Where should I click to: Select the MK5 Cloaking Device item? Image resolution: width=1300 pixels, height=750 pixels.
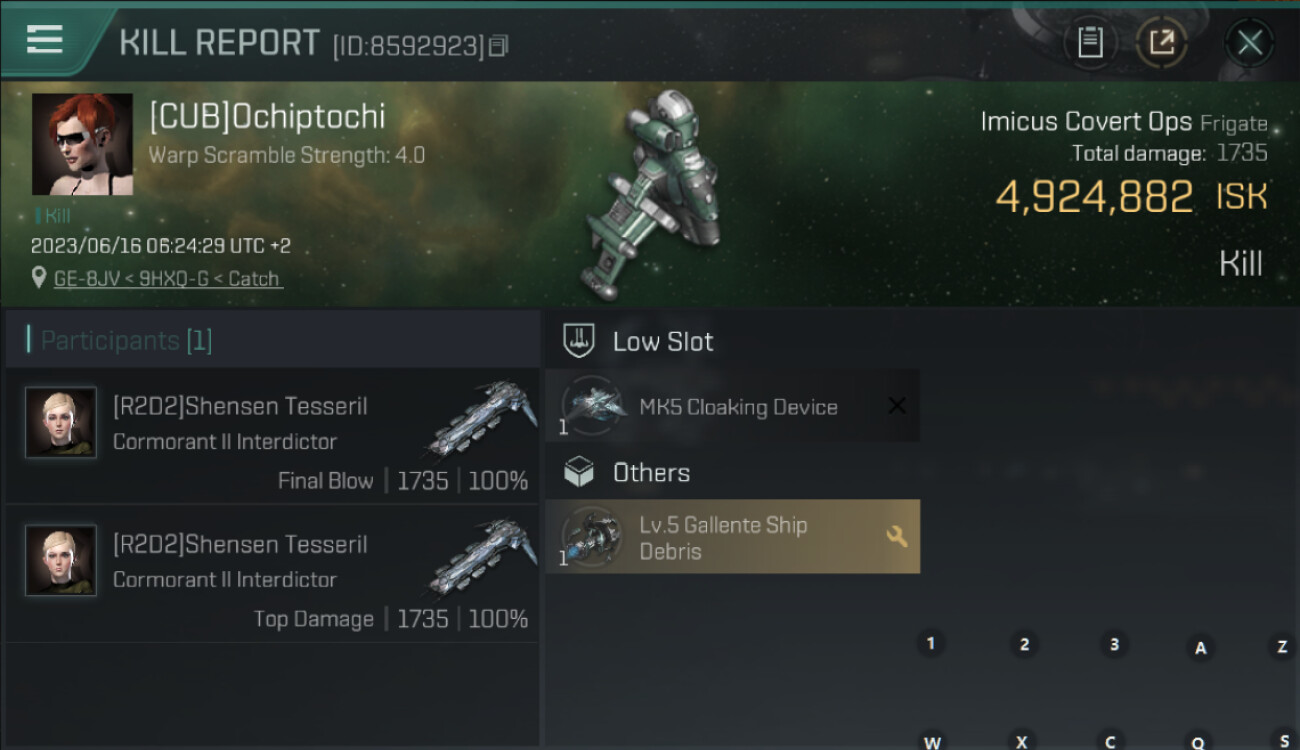point(733,406)
